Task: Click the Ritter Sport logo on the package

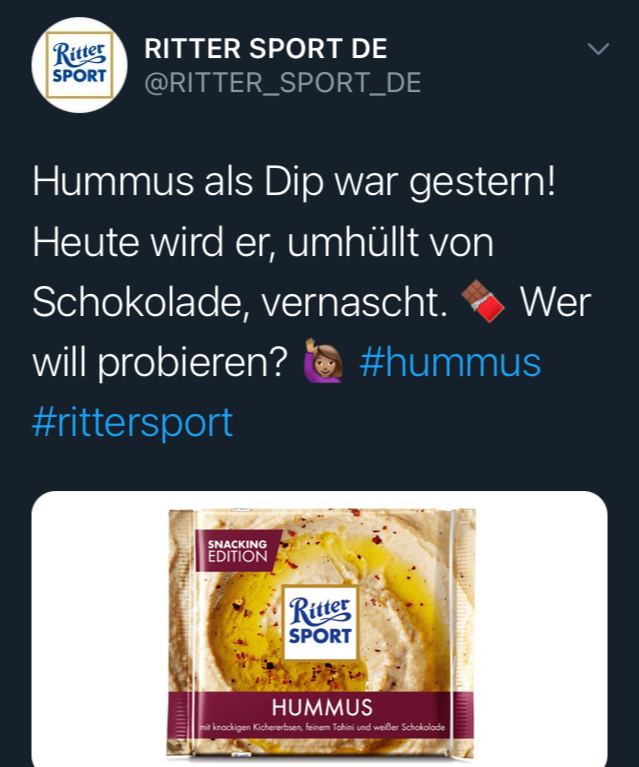Action: [320, 621]
